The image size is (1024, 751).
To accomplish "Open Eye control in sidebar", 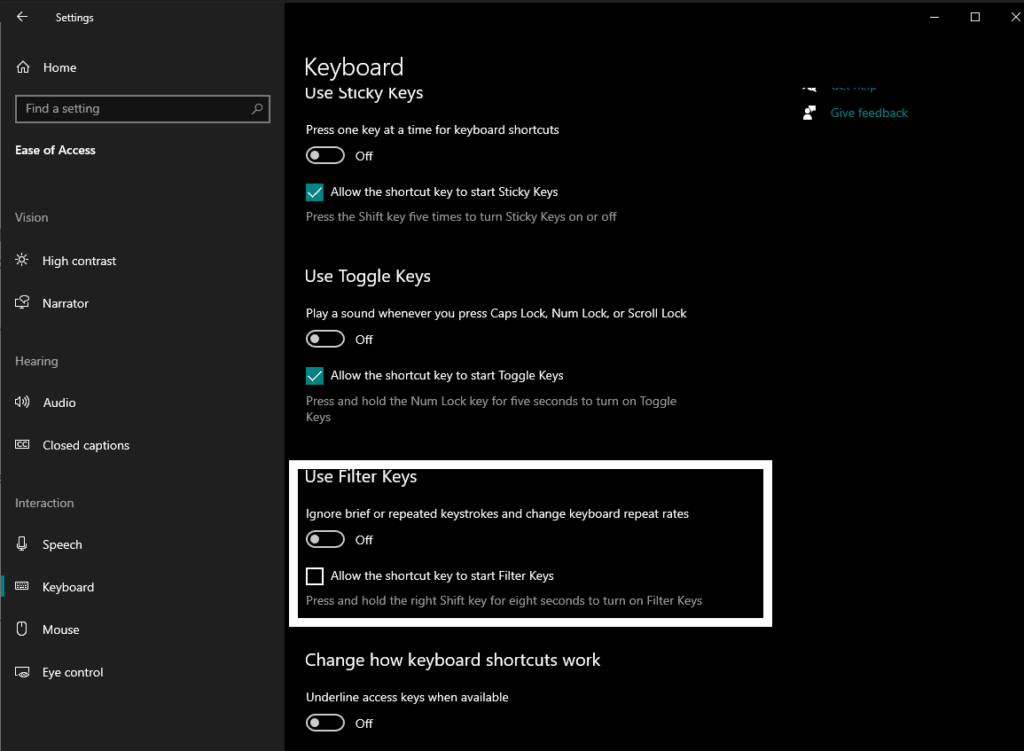I will [72, 673].
